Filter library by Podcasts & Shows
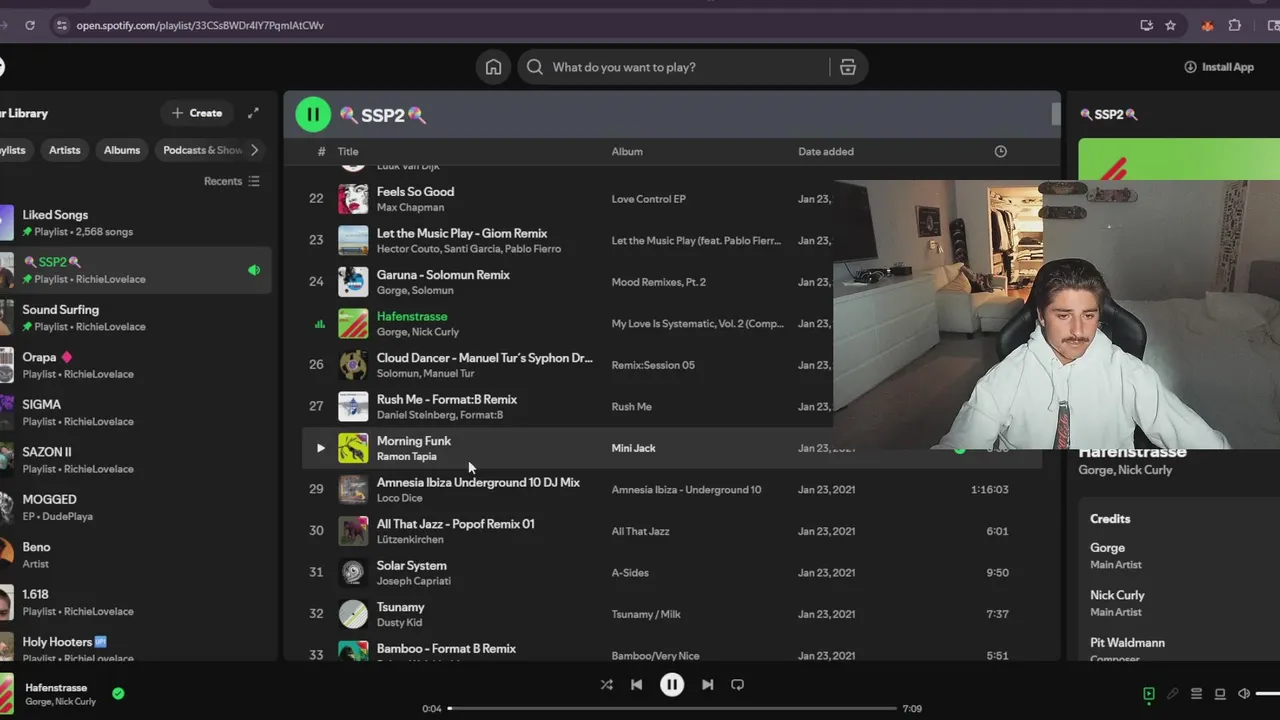This screenshot has height=720, width=1280. pos(202,150)
